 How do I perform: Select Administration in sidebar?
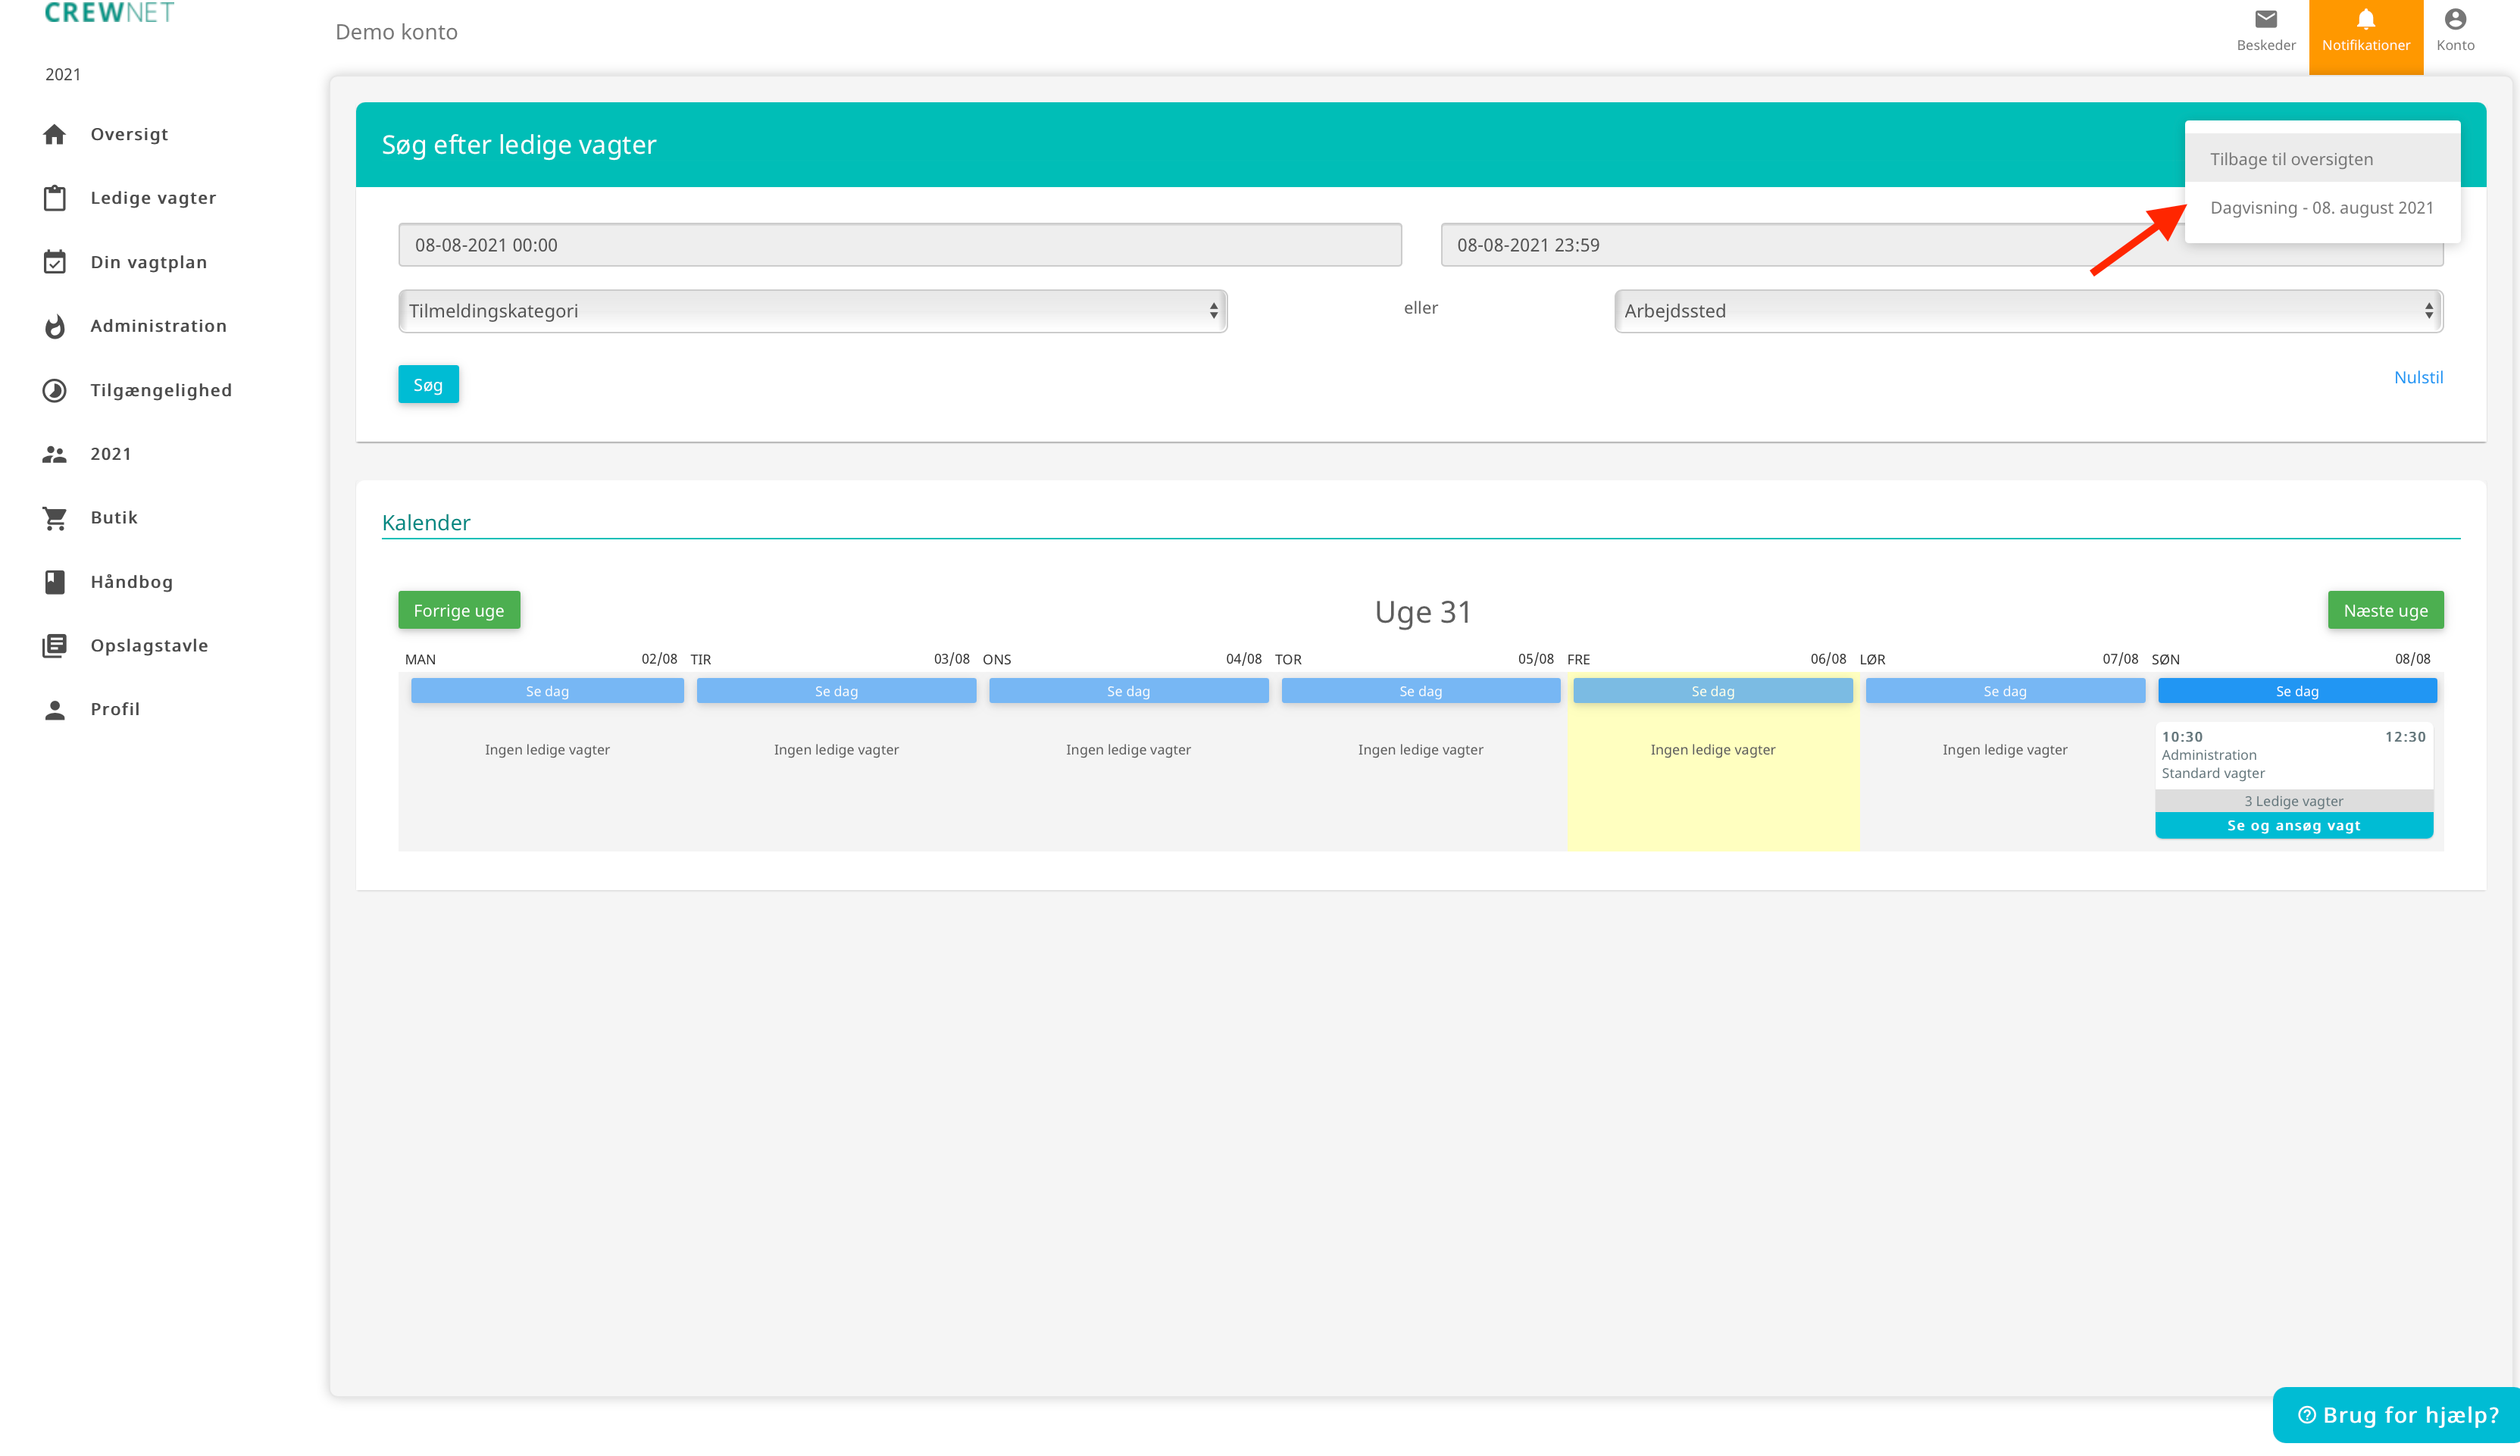coord(158,326)
